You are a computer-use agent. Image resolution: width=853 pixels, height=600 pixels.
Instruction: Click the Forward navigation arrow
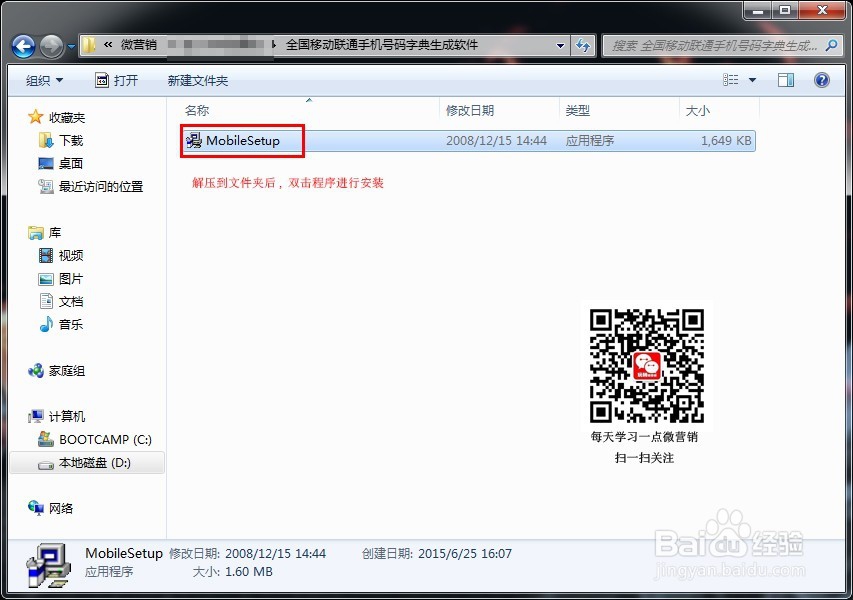tap(52, 46)
